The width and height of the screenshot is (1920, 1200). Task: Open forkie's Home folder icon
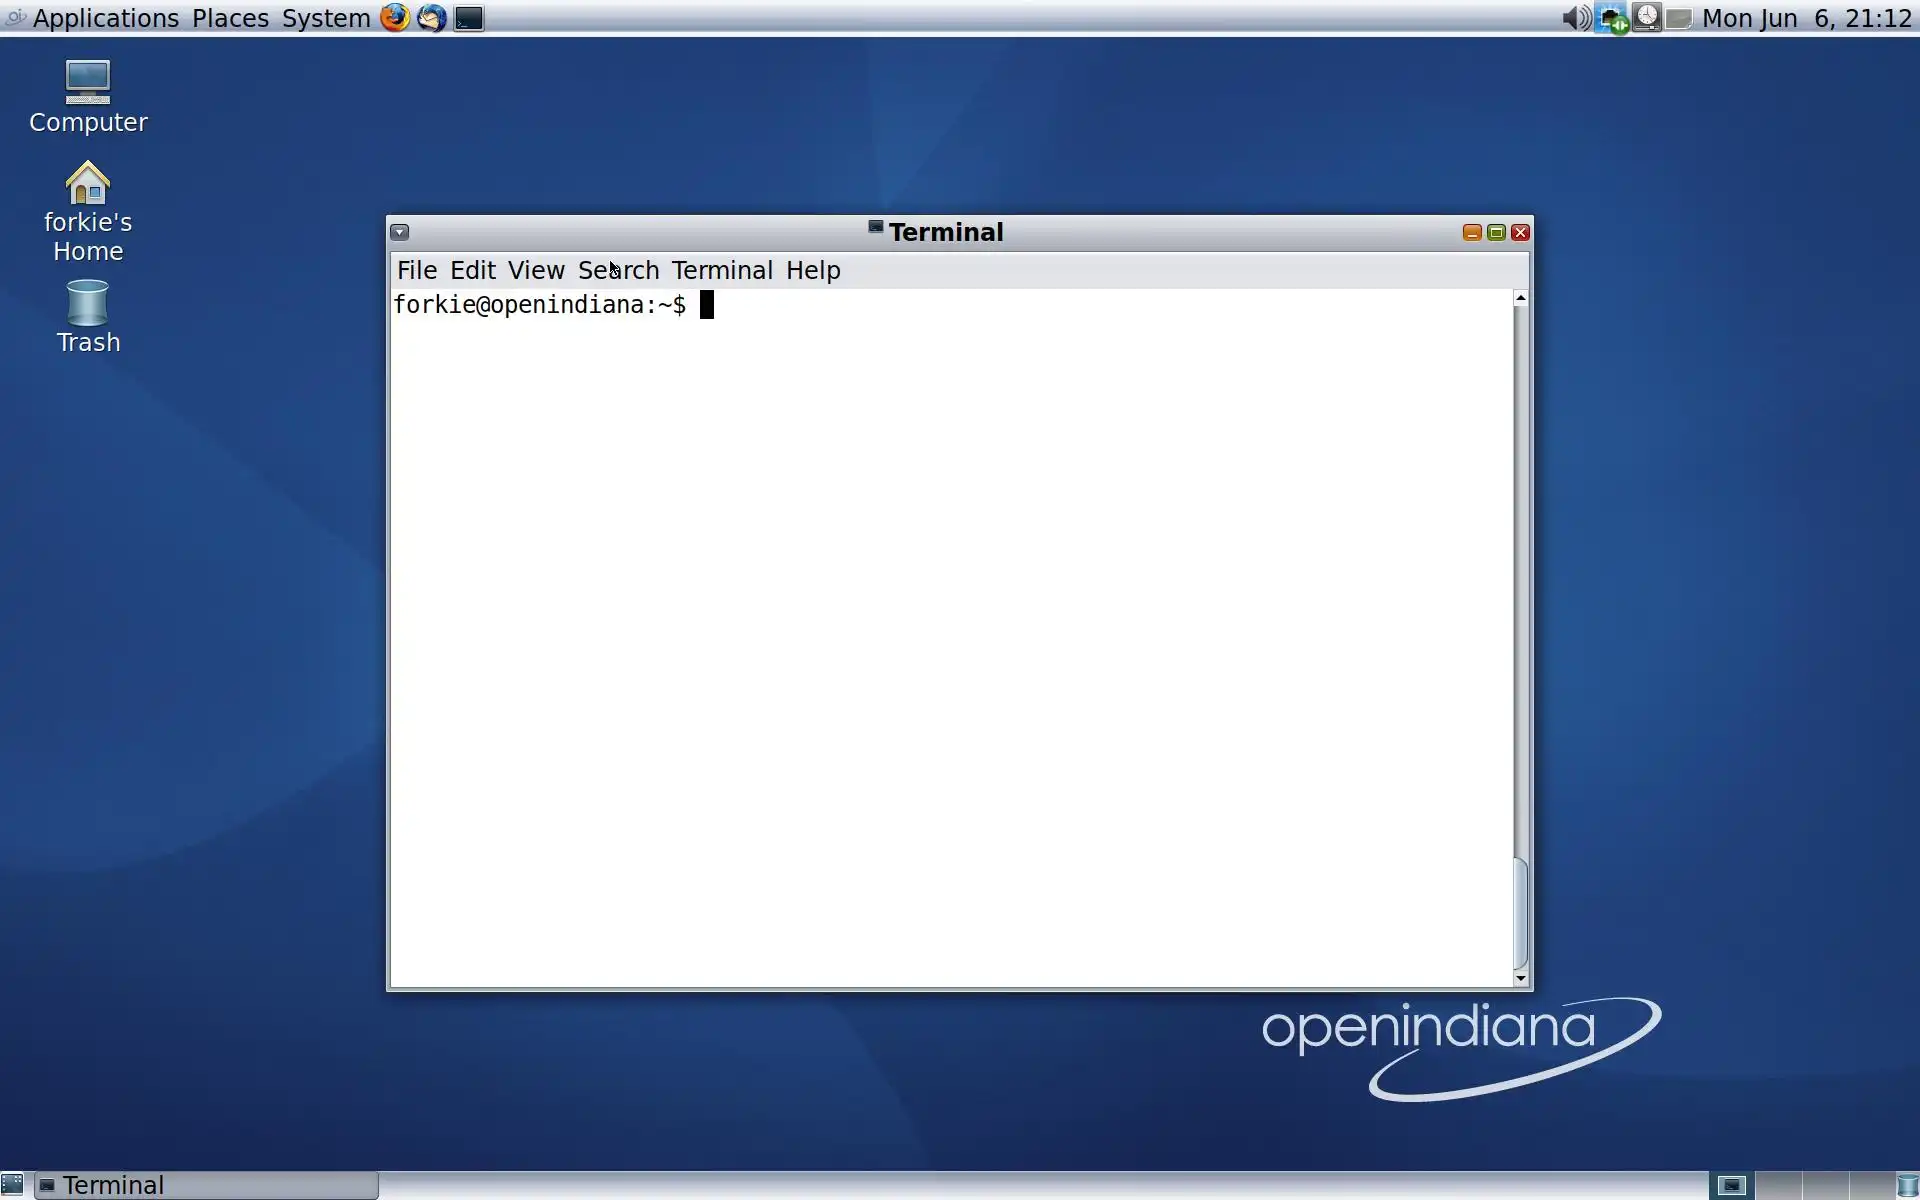pyautogui.click(x=88, y=185)
